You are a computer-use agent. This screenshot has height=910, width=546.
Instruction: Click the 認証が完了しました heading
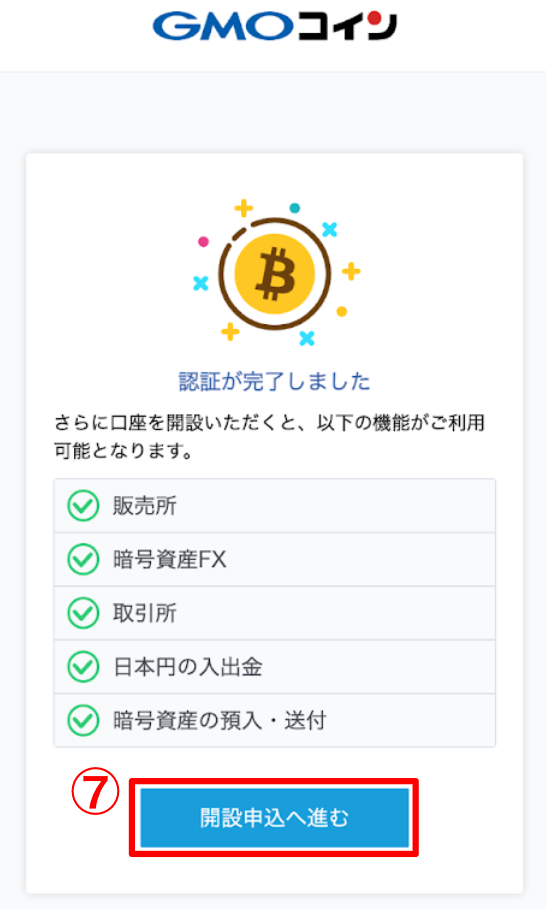[x=274, y=381]
